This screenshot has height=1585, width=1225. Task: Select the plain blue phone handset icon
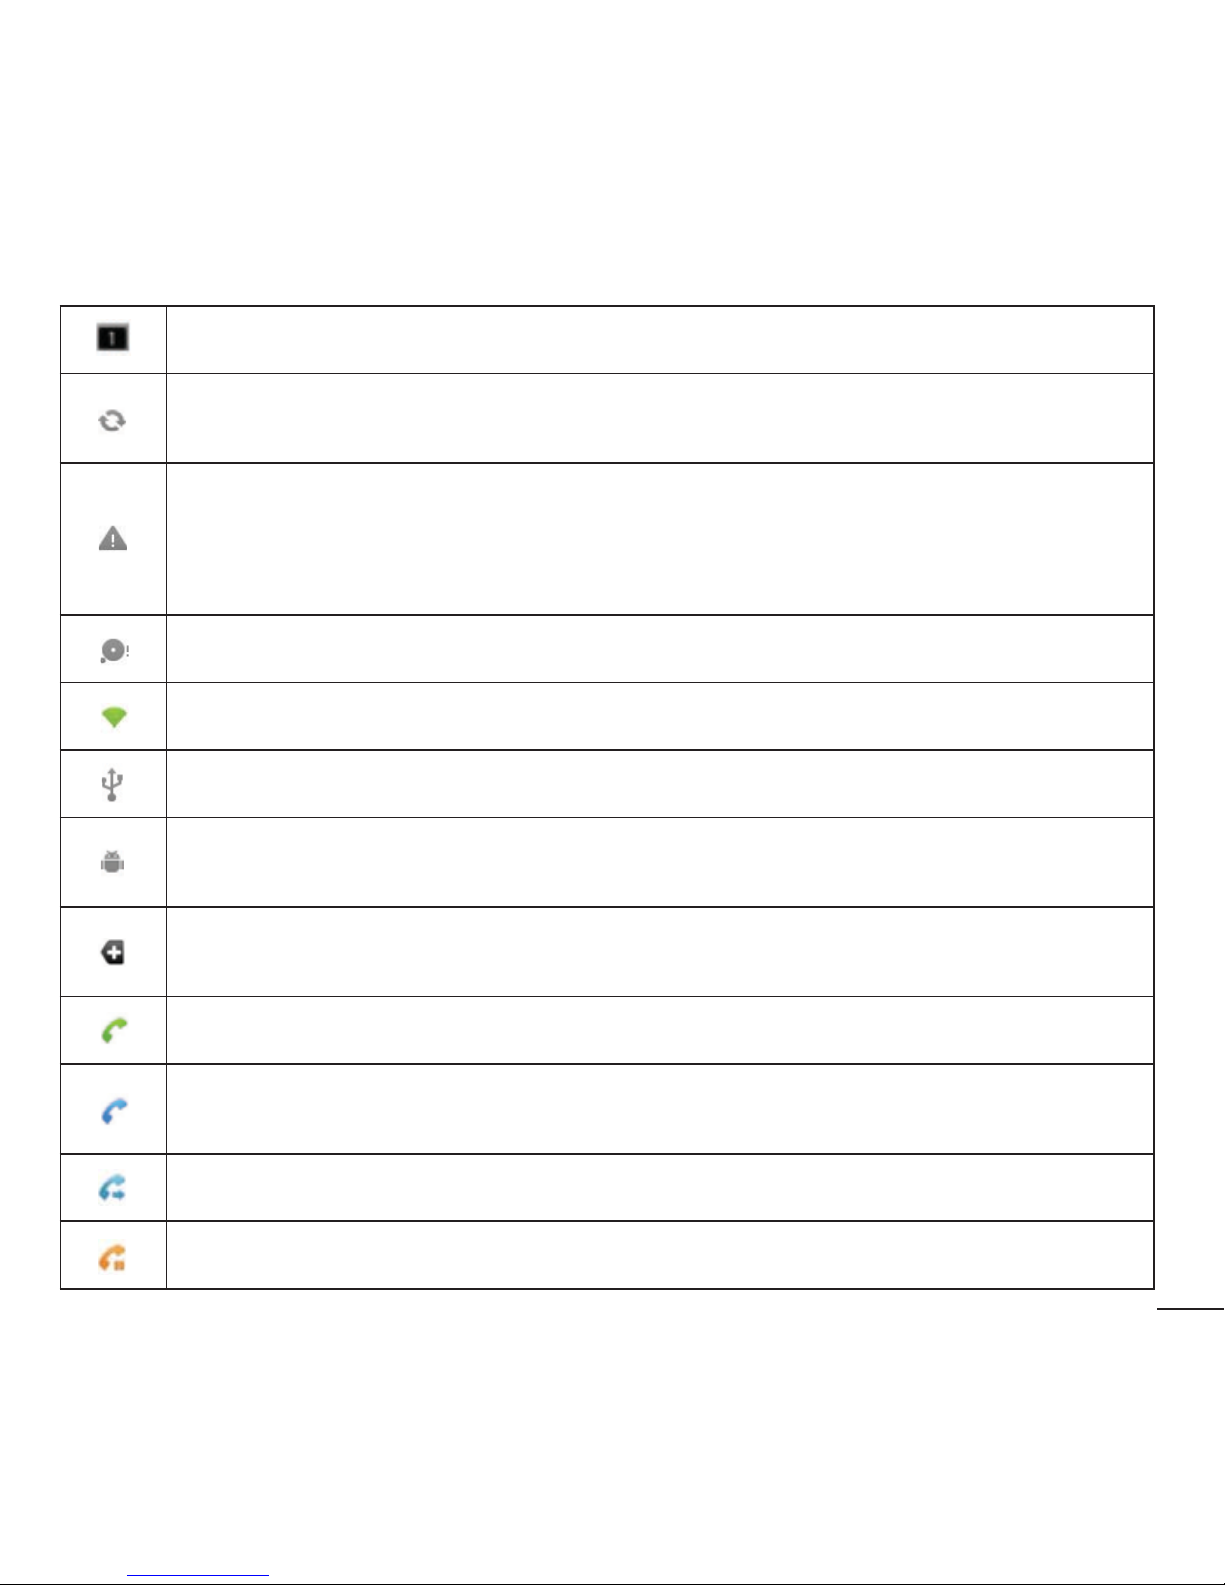(114, 1111)
